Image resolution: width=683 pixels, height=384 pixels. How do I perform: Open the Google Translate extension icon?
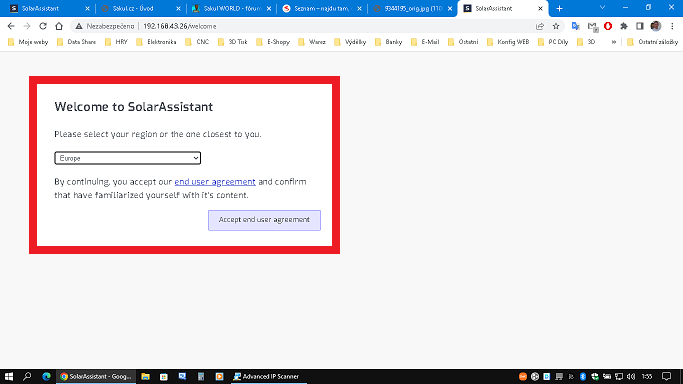click(575, 26)
